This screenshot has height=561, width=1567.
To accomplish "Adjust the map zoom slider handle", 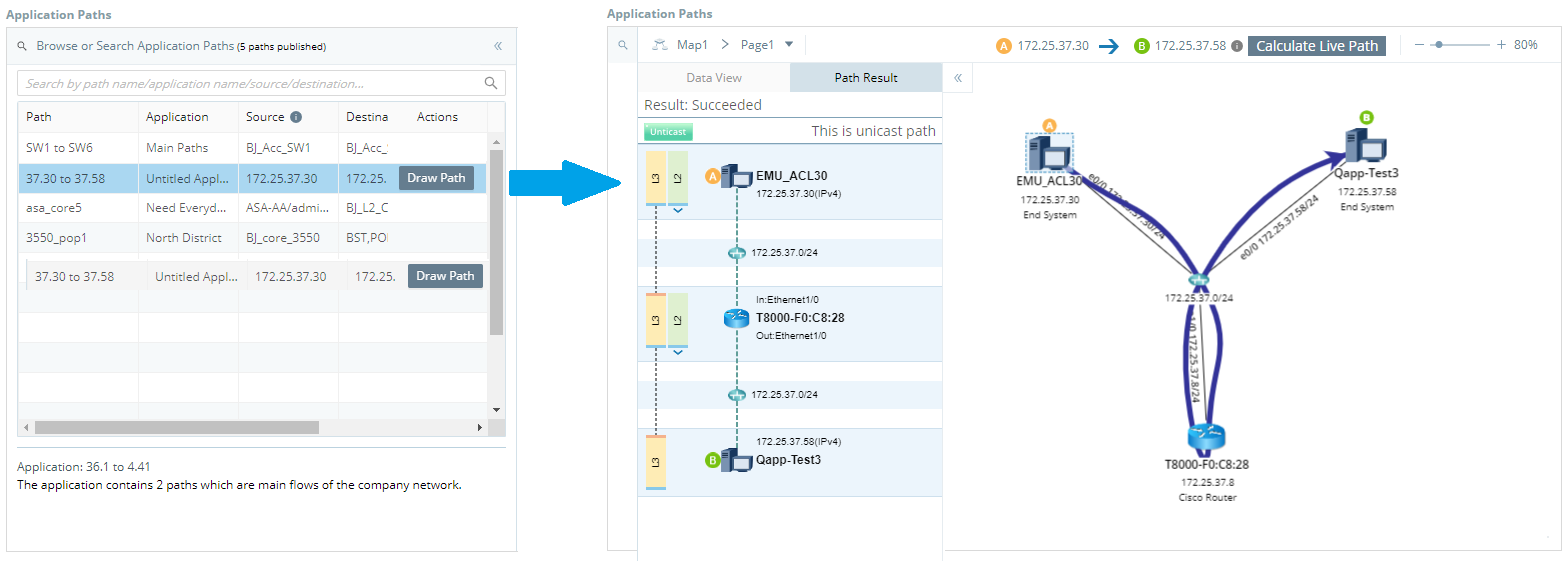I will click(1438, 45).
